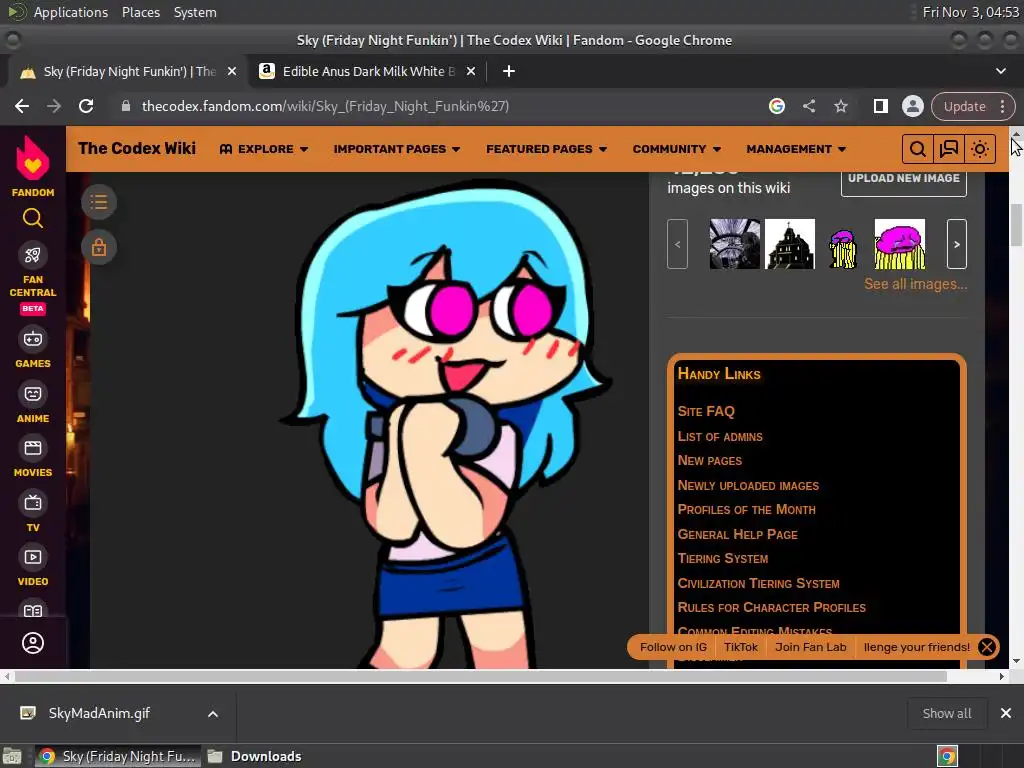Open Fan Central rocket icon
The image size is (1024, 768).
(33, 255)
